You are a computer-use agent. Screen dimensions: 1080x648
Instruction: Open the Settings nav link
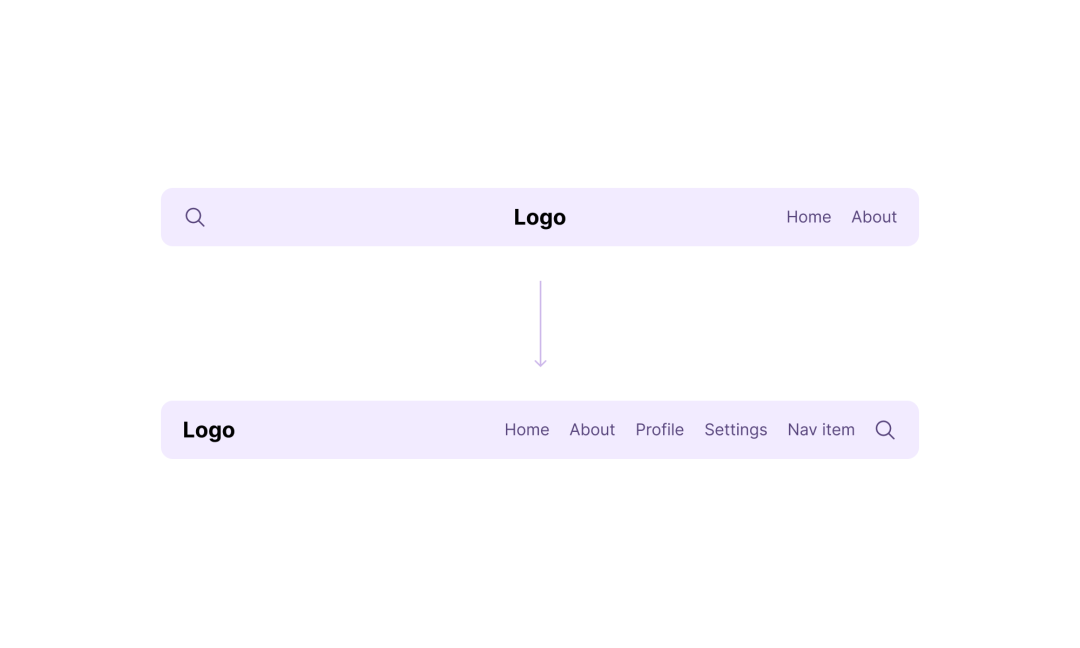click(736, 430)
